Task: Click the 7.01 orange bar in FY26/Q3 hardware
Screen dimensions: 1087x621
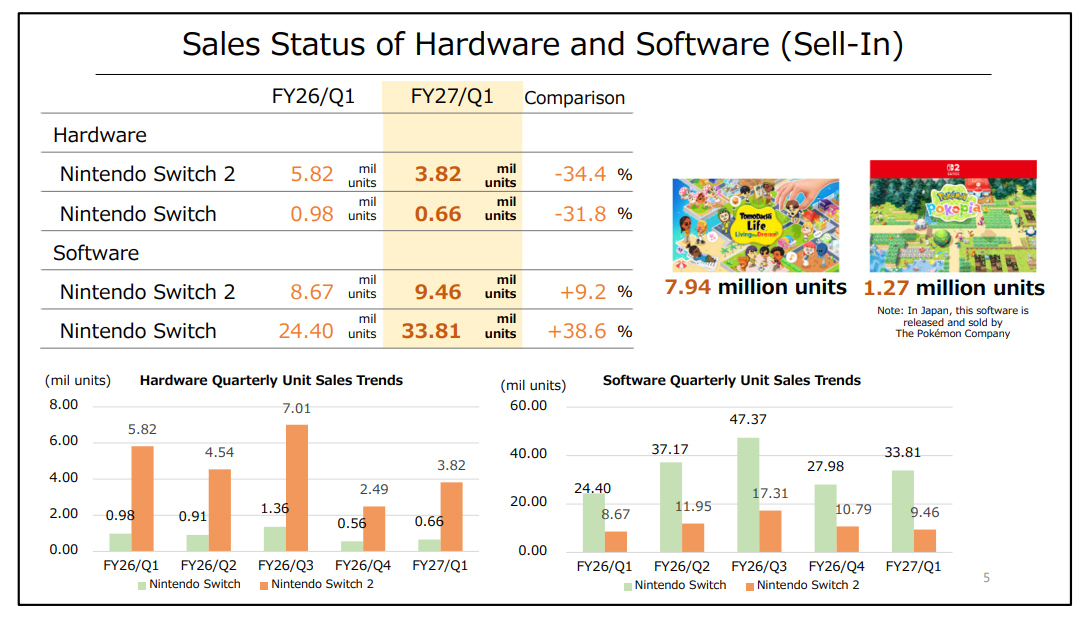Action: (x=297, y=488)
